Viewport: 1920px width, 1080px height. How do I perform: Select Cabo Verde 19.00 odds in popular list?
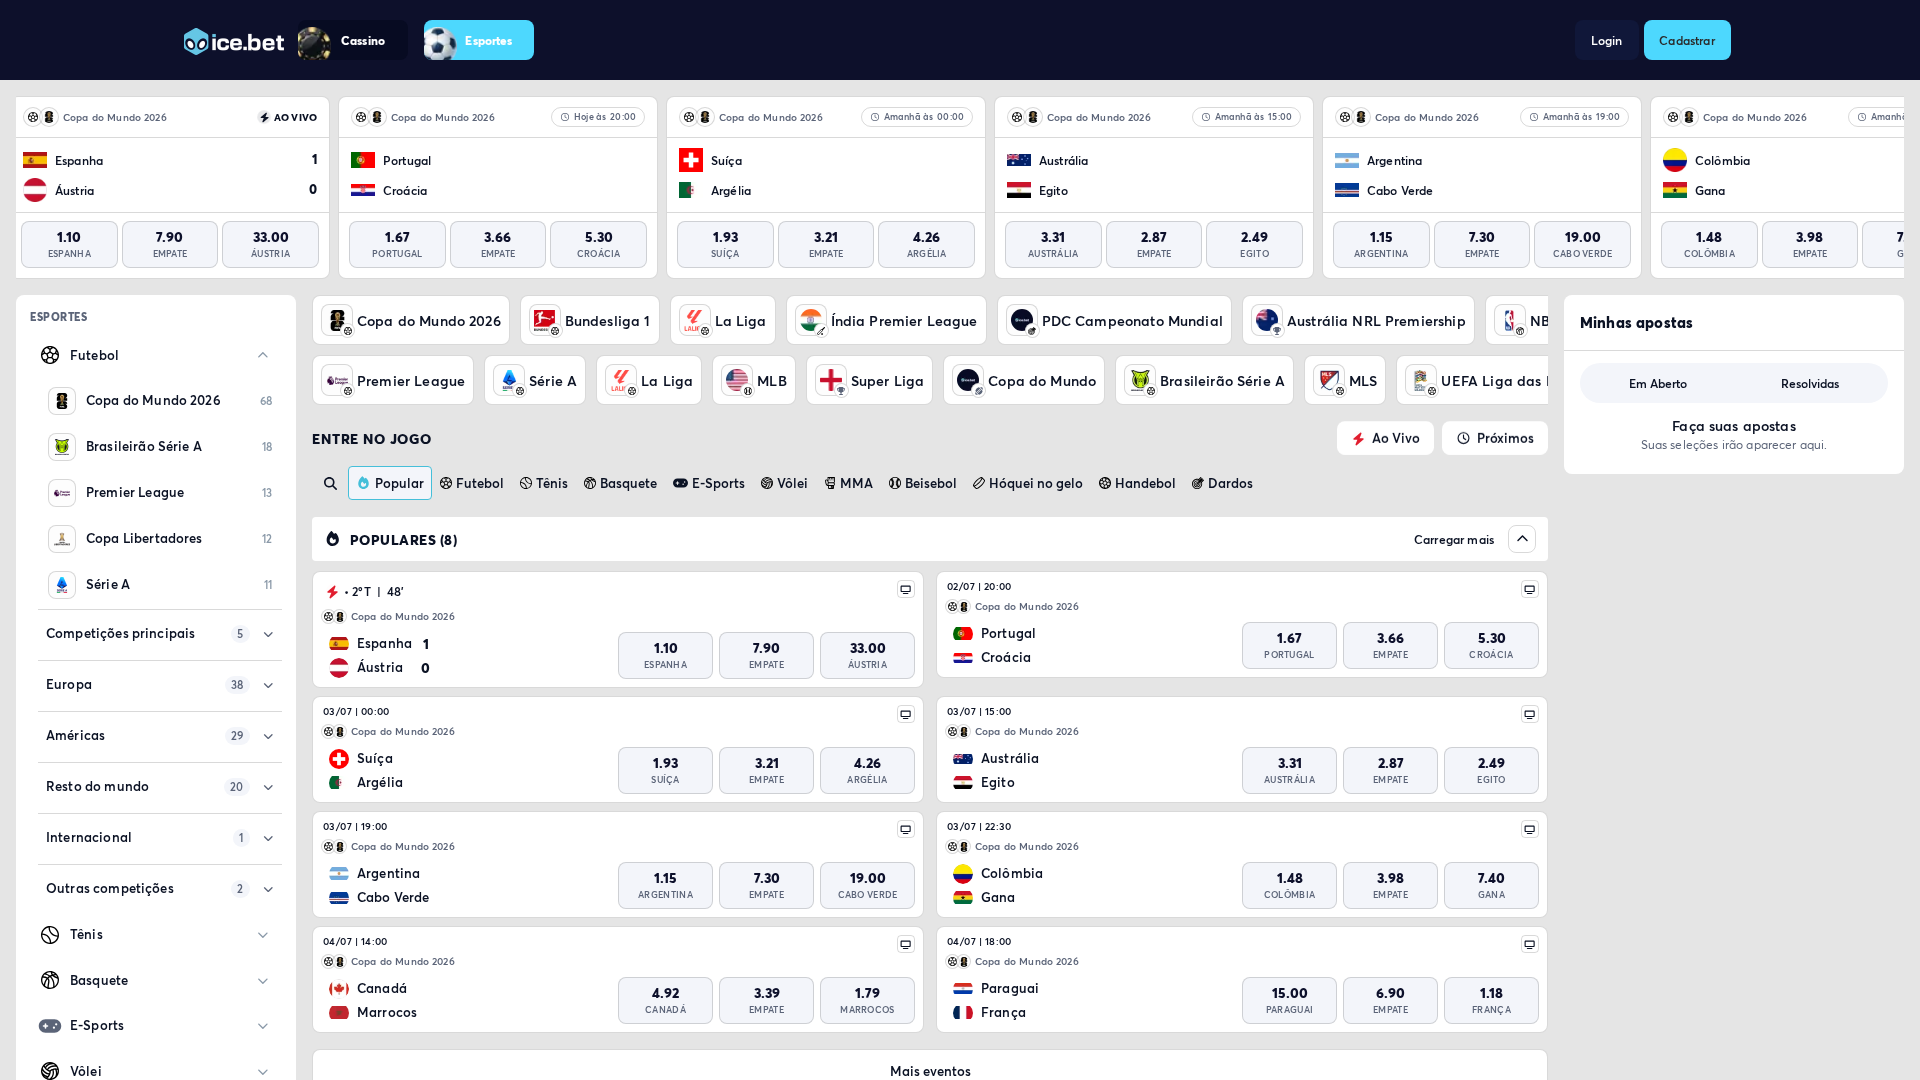pos(867,885)
